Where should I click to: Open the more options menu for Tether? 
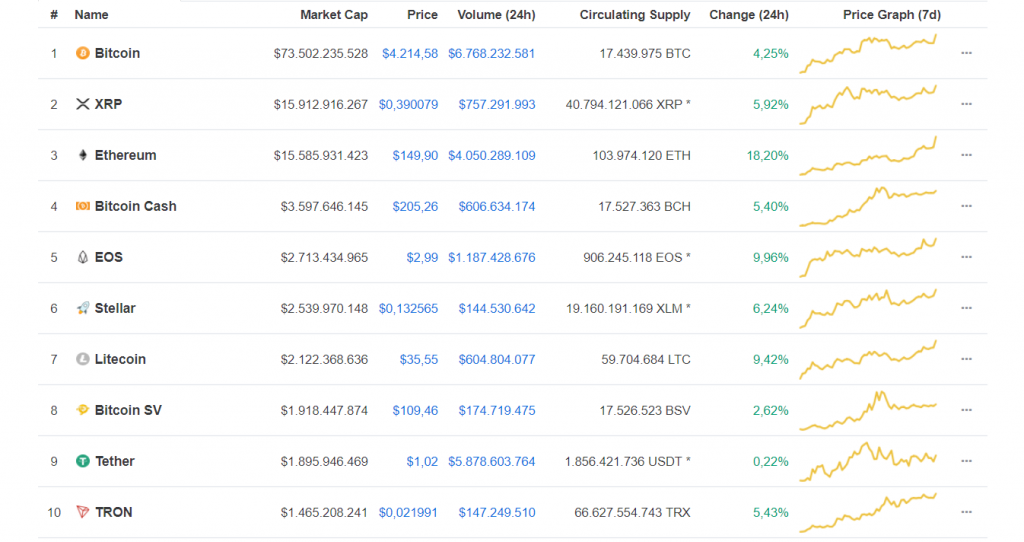(x=967, y=461)
